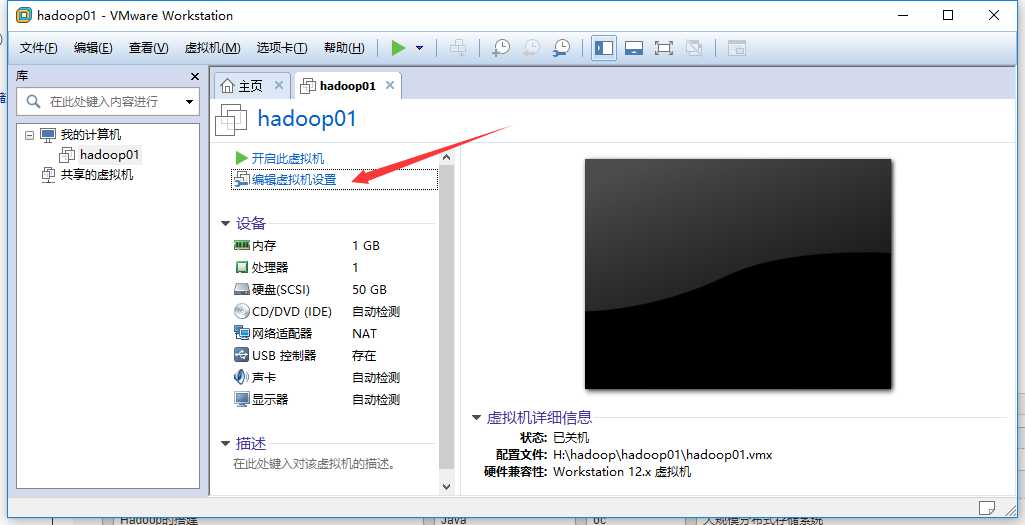Image resolution: width=1025 pixels, height=525 pixels.
Task: Click the 内存 memory device icon
Action: [242, 245]
